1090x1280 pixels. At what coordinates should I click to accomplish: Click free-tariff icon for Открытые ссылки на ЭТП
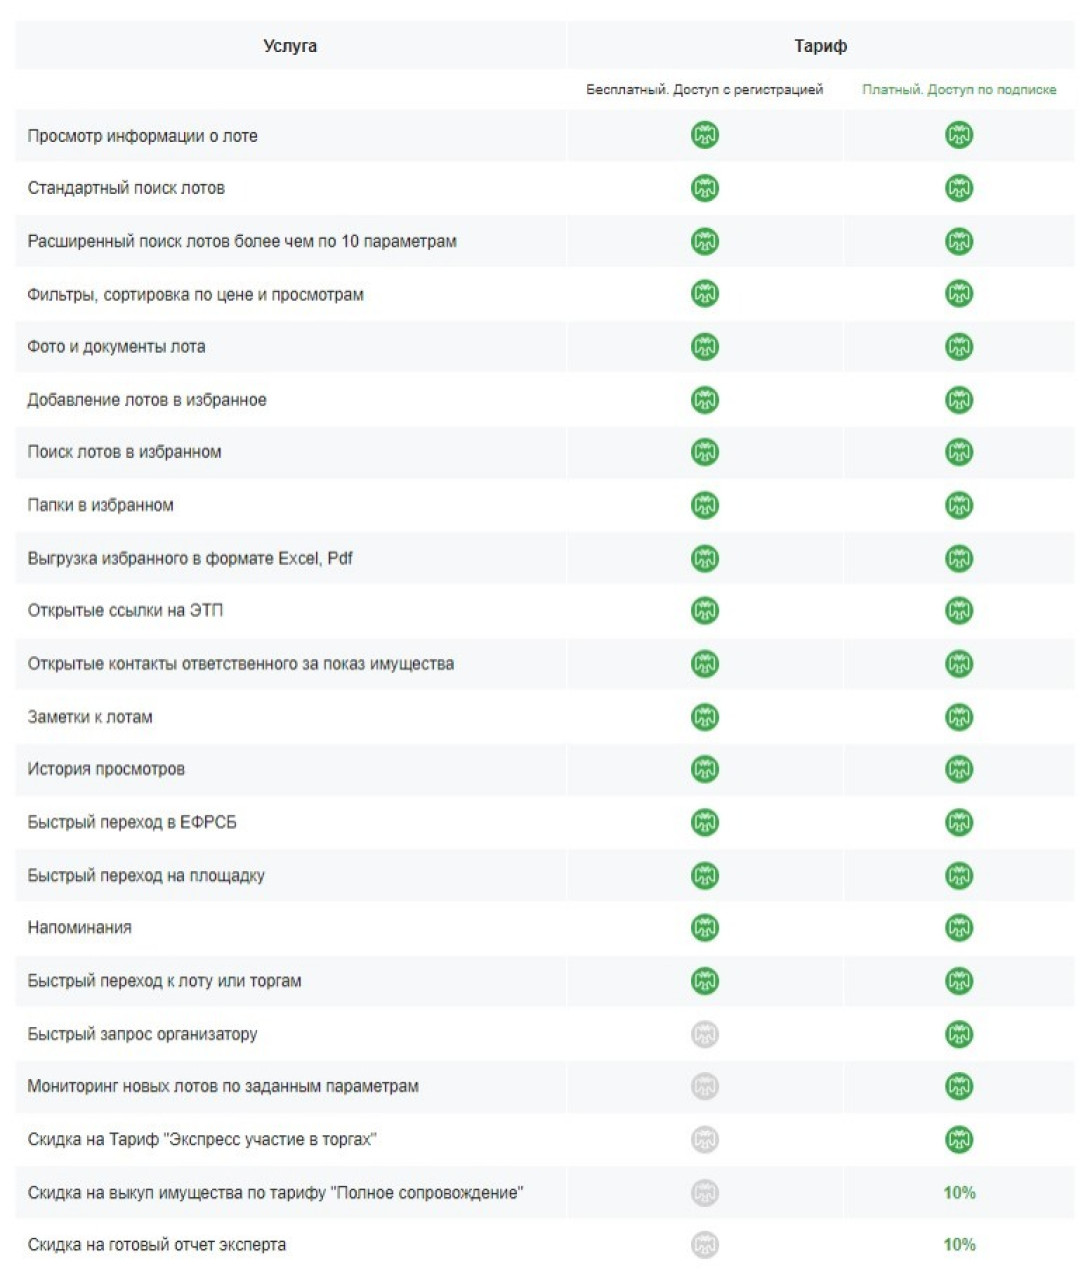click(x=705, y=611)
